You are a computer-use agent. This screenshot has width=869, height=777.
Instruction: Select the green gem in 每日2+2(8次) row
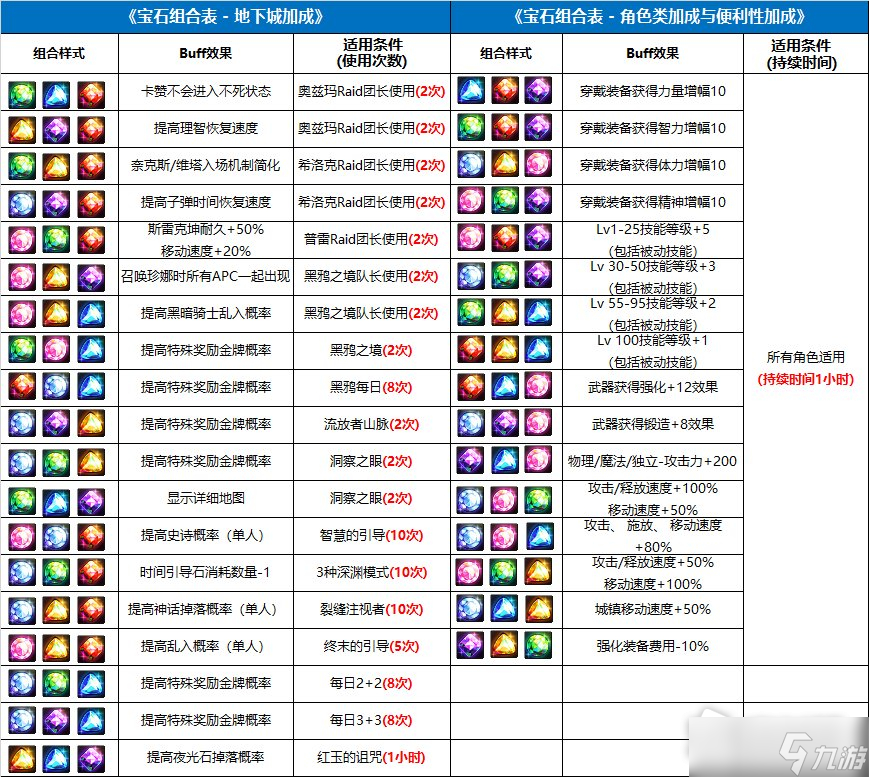click(x=57, y=683)
